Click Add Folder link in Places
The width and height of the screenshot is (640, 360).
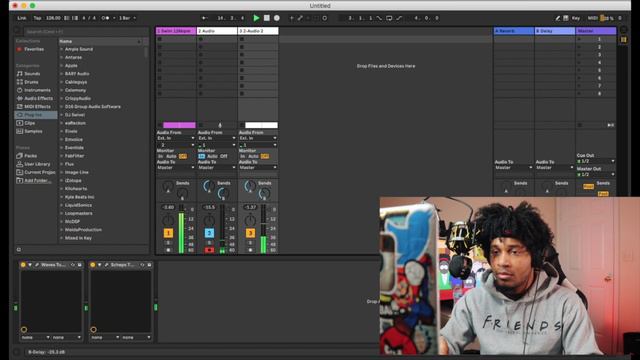[38, 180]
